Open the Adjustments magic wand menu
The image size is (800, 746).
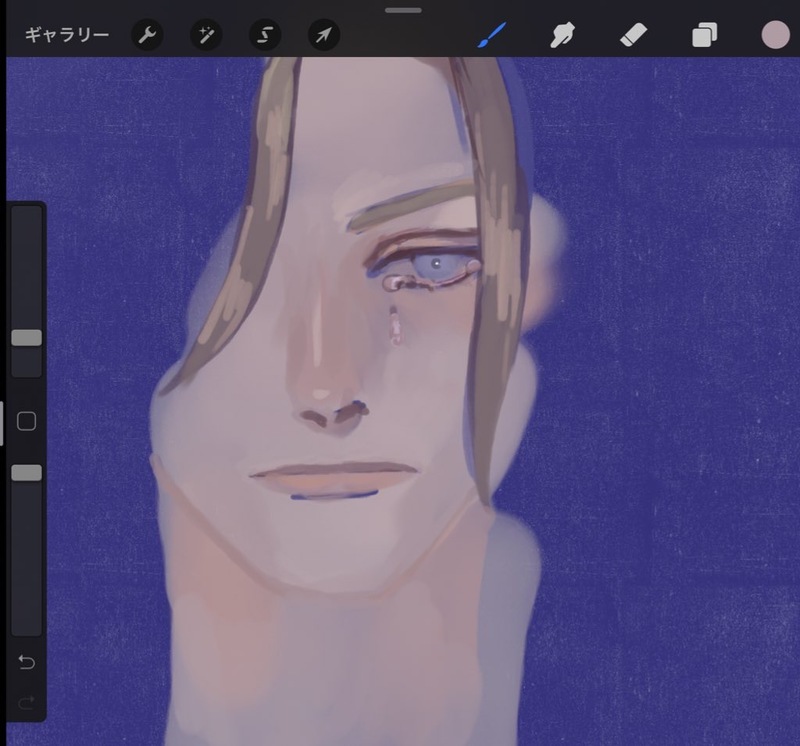click(x=206, y=36)
